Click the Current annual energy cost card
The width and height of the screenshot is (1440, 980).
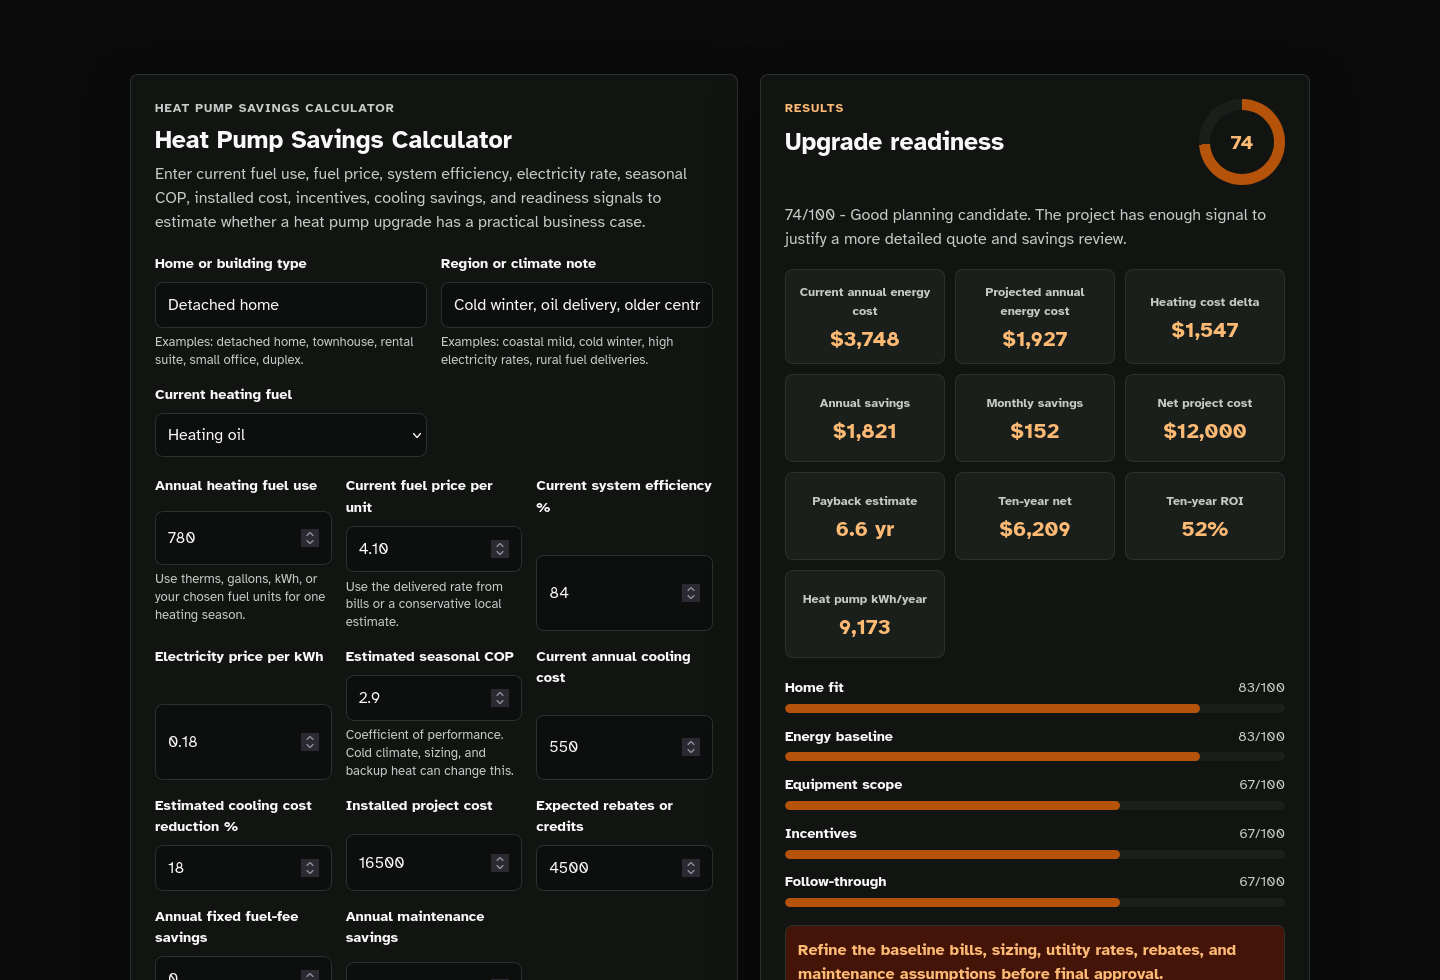click(x=865, y=316)
